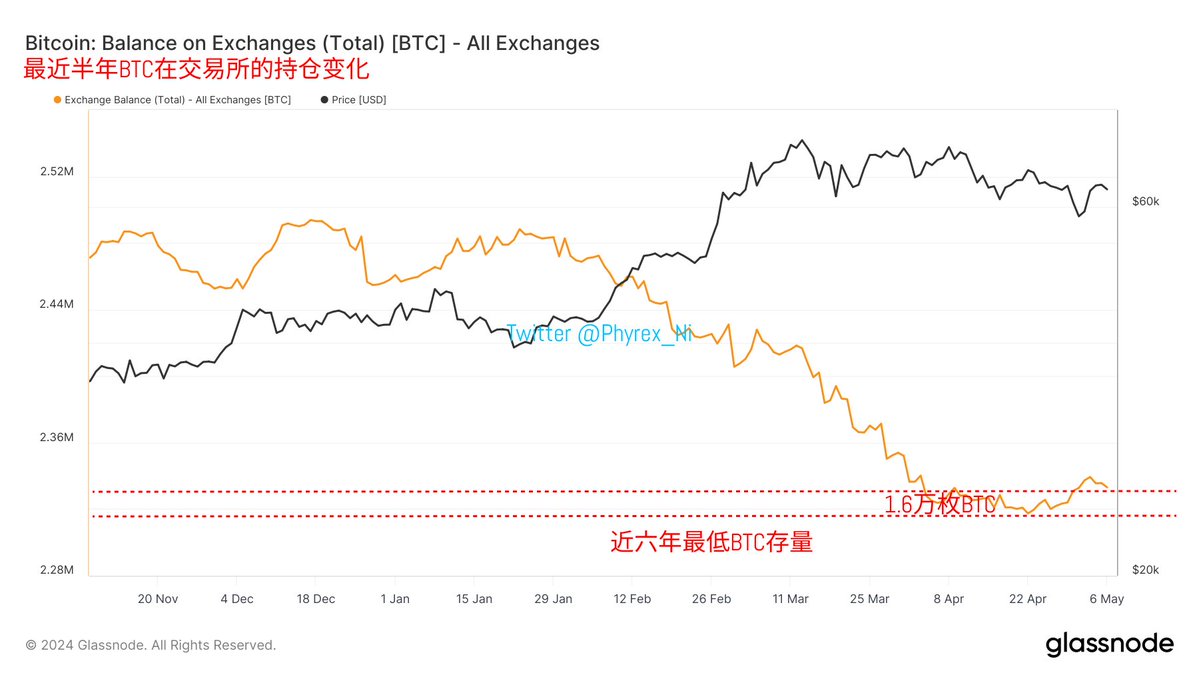Click the red Chinese subtitle 最近半年BTC在交易所的持仓变化
Image resolution: width=1199 pixels, height=675 pixels.
point(197,71)
